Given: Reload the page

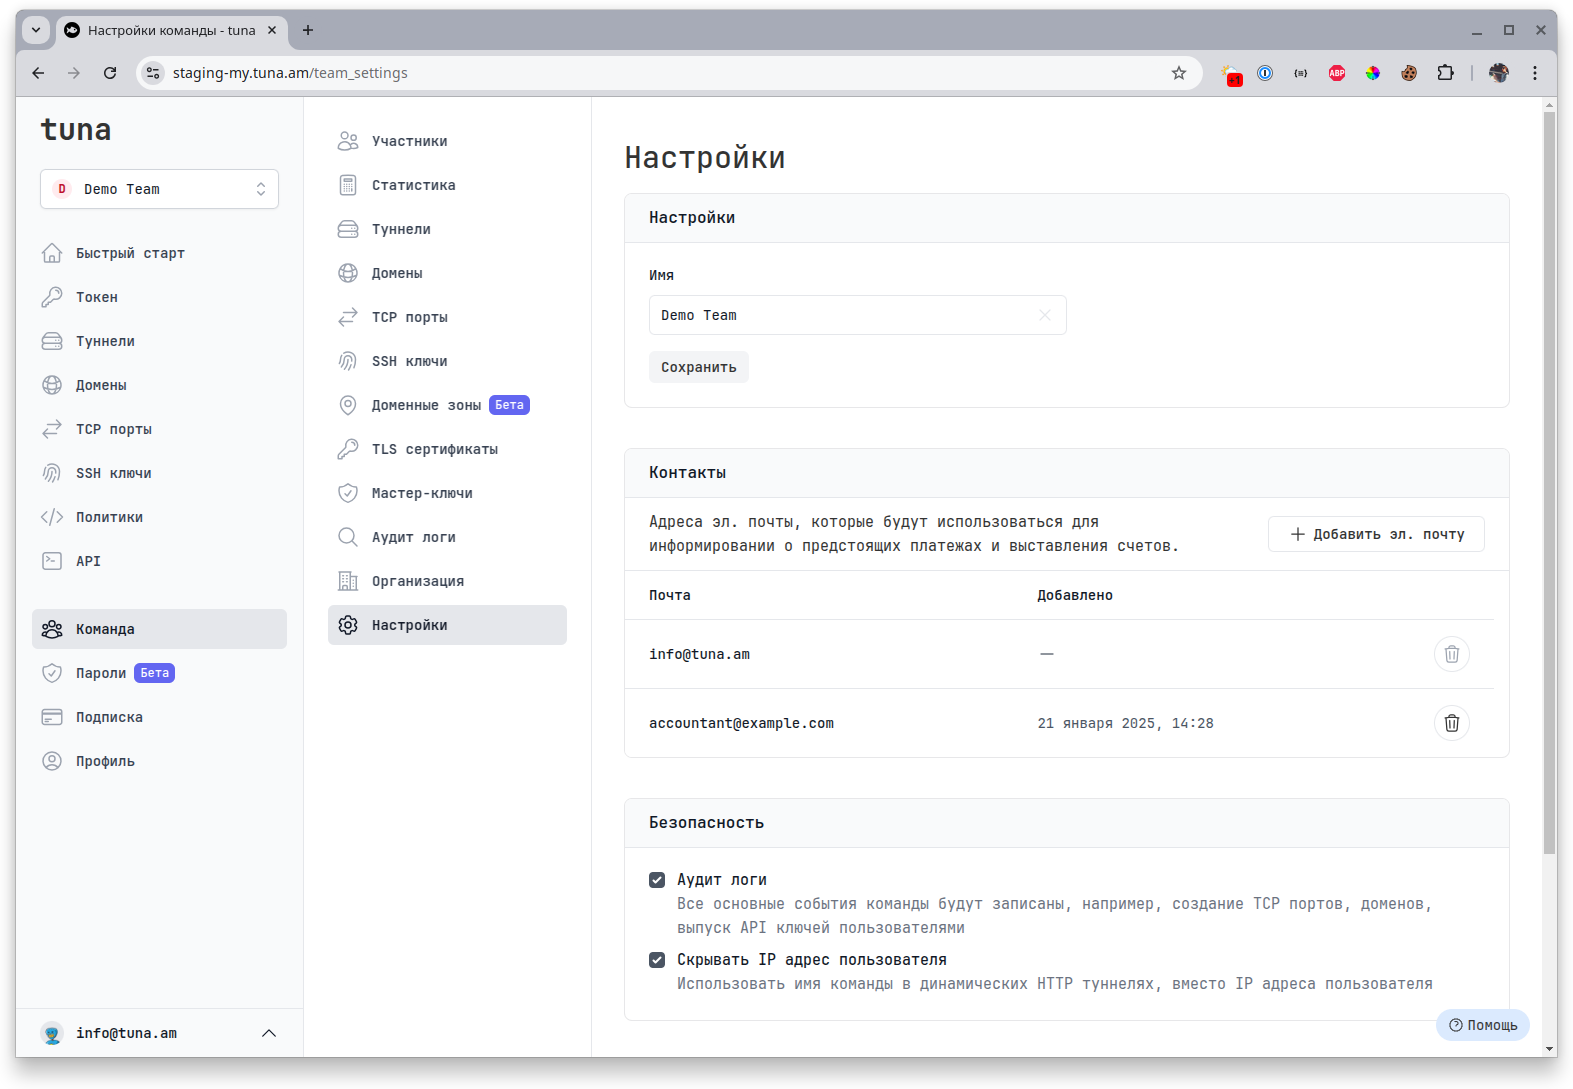Looking at the screenshot, I should point(110,73).
